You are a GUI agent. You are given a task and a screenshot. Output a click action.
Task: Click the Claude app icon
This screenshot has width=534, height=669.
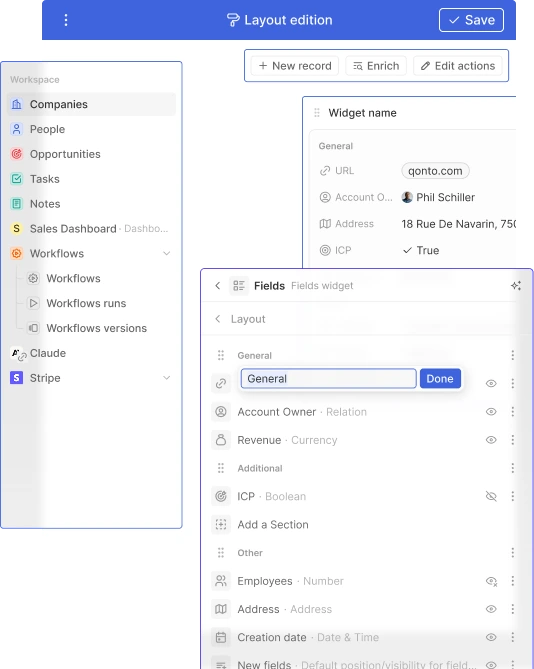(18, 353)
